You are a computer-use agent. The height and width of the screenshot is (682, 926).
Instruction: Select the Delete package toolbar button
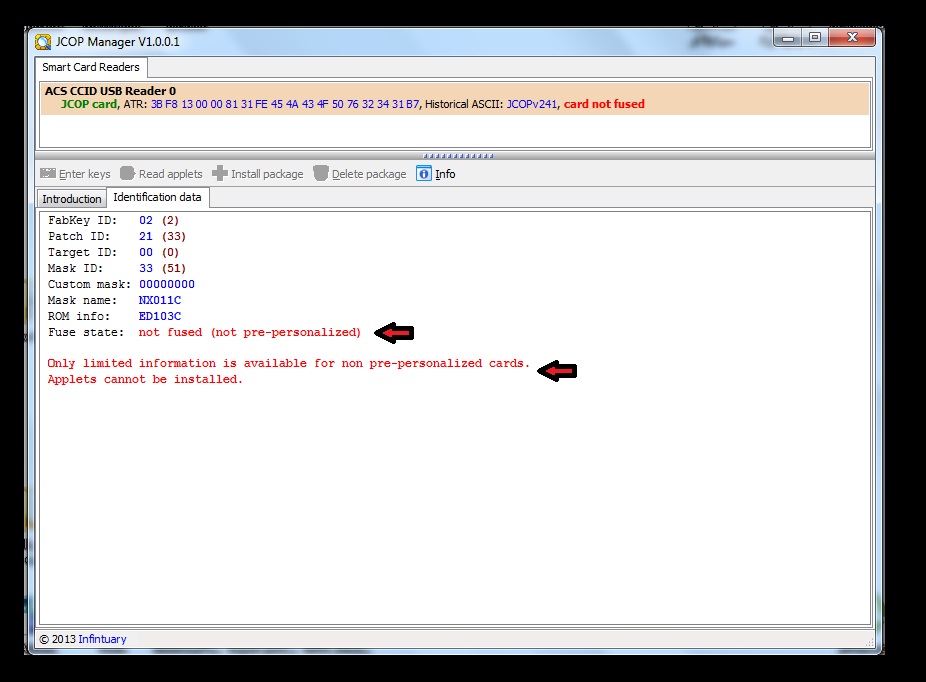pos(359,174)
